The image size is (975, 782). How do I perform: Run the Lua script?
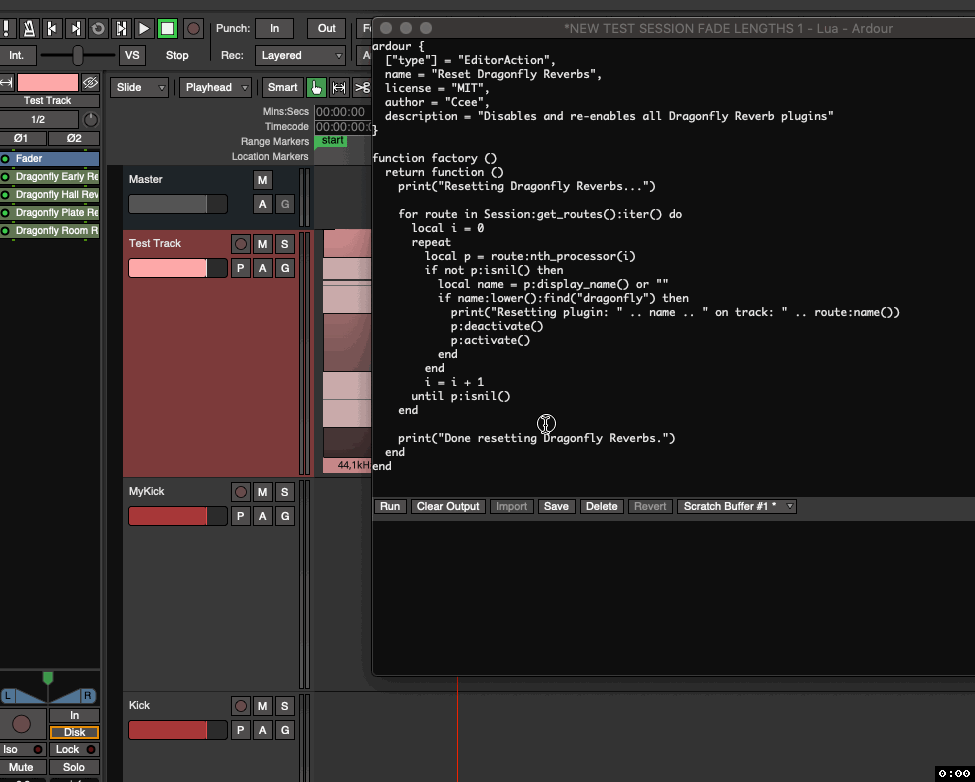[x=389, y=506]
